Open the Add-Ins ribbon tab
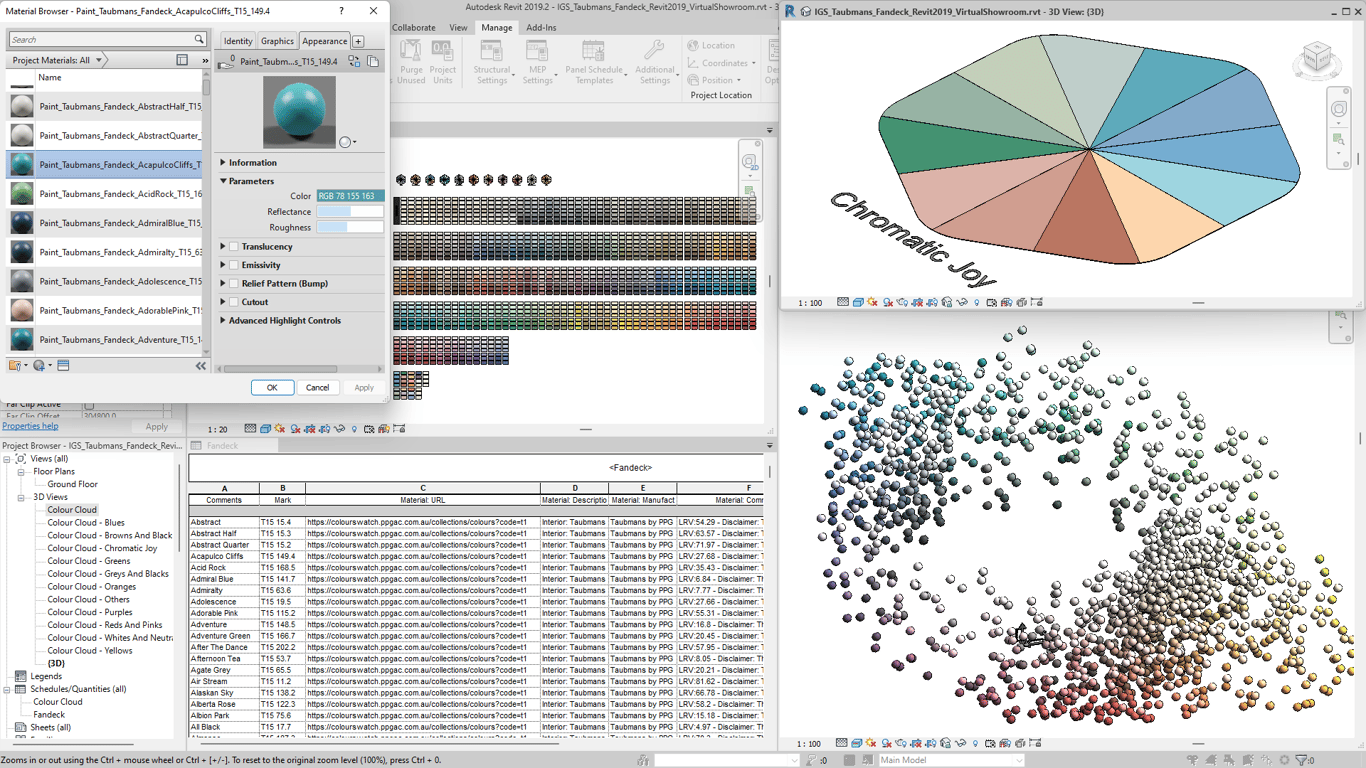The width and height of the screenshot is (1366, 768). tap(541, 28)
